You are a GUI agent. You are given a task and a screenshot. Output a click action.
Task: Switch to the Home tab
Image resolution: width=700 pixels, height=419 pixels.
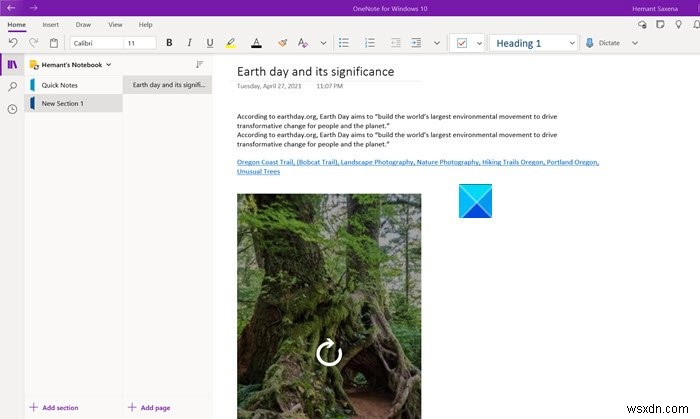17,25
